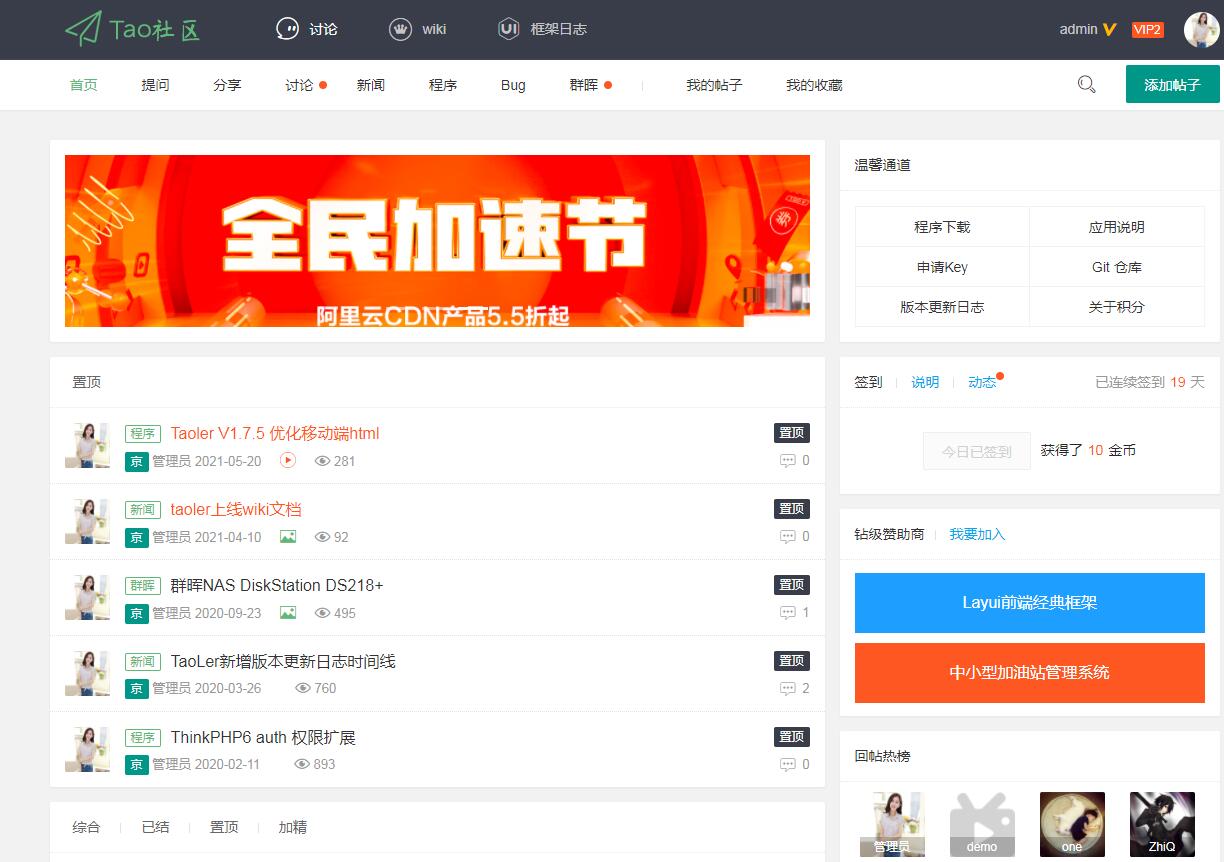Image resolution: width=1224 pixels, height=862 pixels.
Task: Click 置顶 badge on taoler上线wiki文档 post
Action: click(x=791, y=509)
